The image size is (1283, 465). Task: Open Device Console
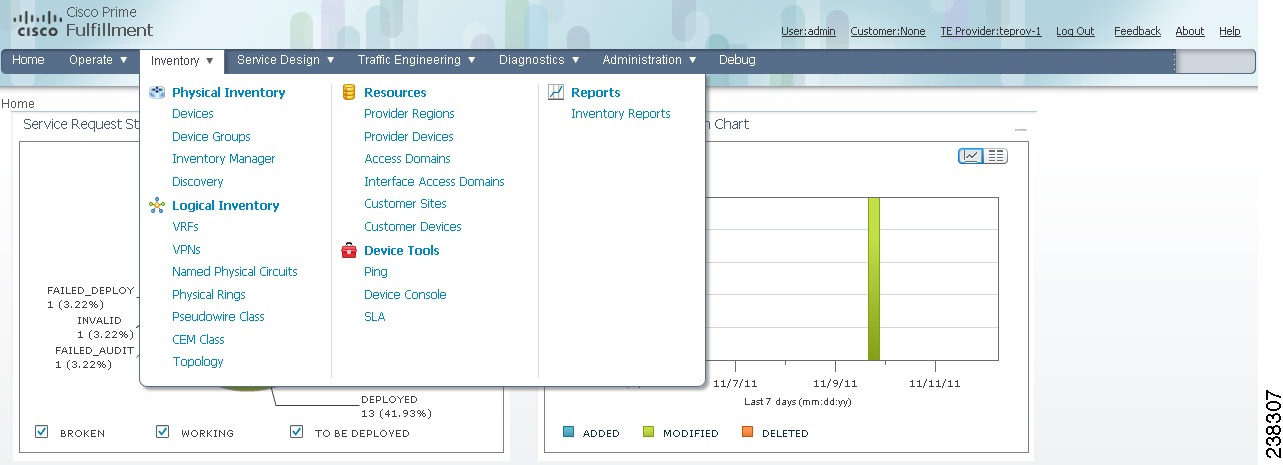(x=405, y=295)
